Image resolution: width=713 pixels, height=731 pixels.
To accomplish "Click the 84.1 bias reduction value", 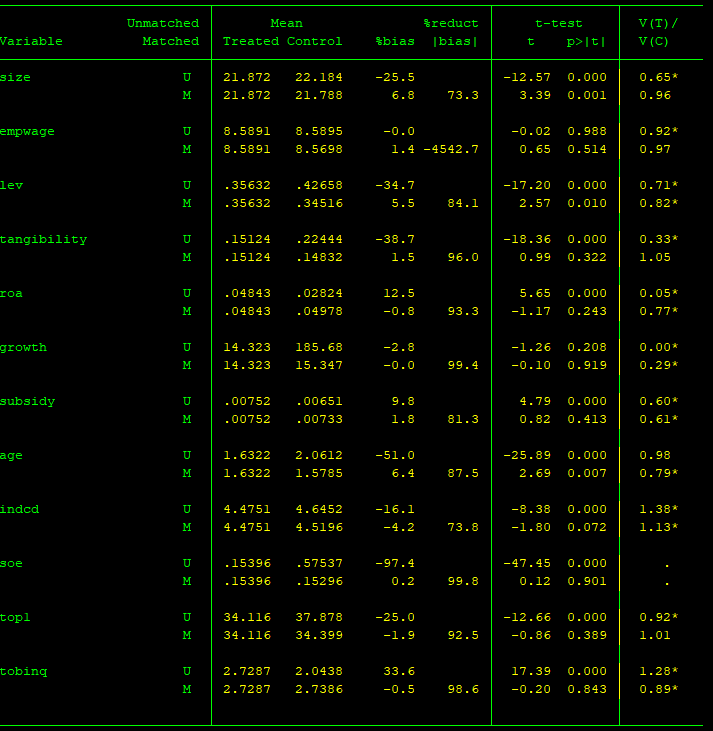I will pyautogui.click(x=463, y=204).
